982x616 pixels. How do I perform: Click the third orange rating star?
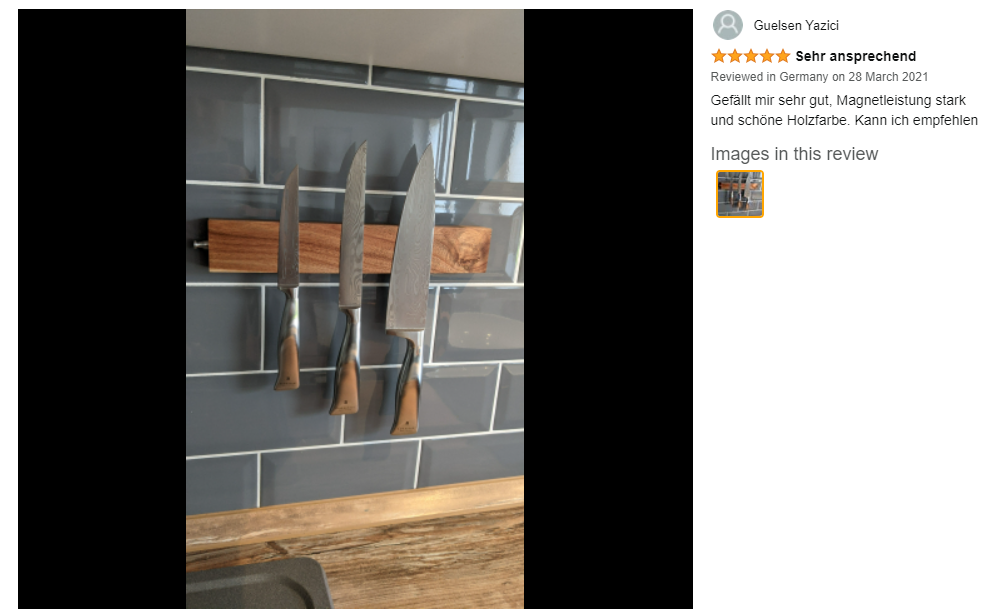click(751, 56)
